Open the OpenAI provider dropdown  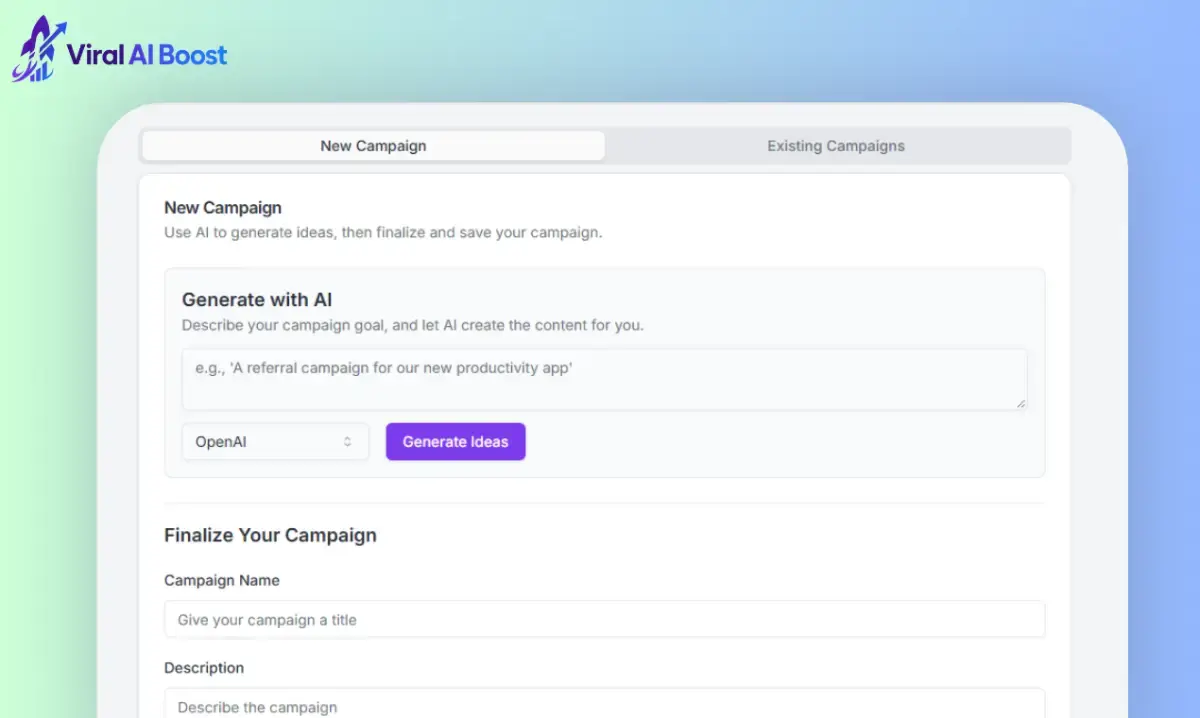(x=275, y=441)
